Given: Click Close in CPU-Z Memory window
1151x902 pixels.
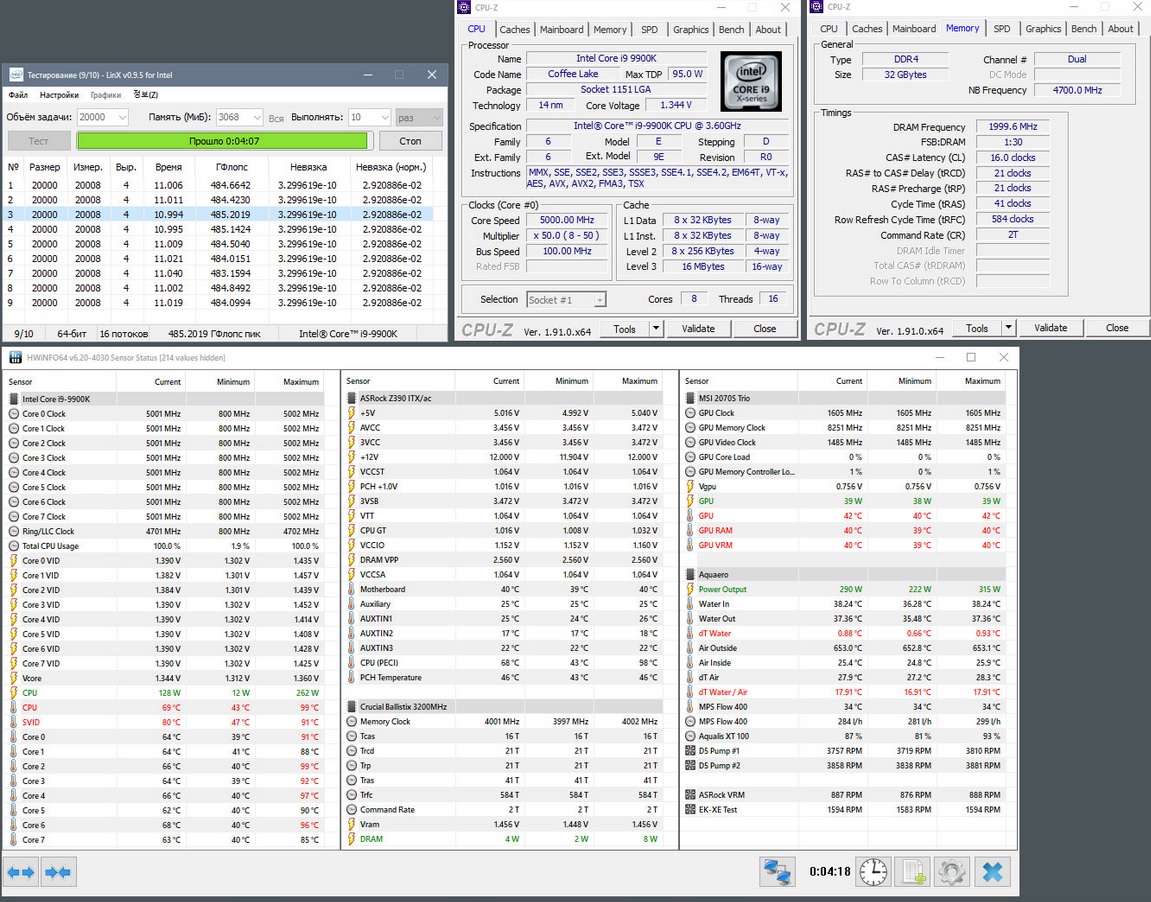Looking at the screenshot, I should [1117, 328].
